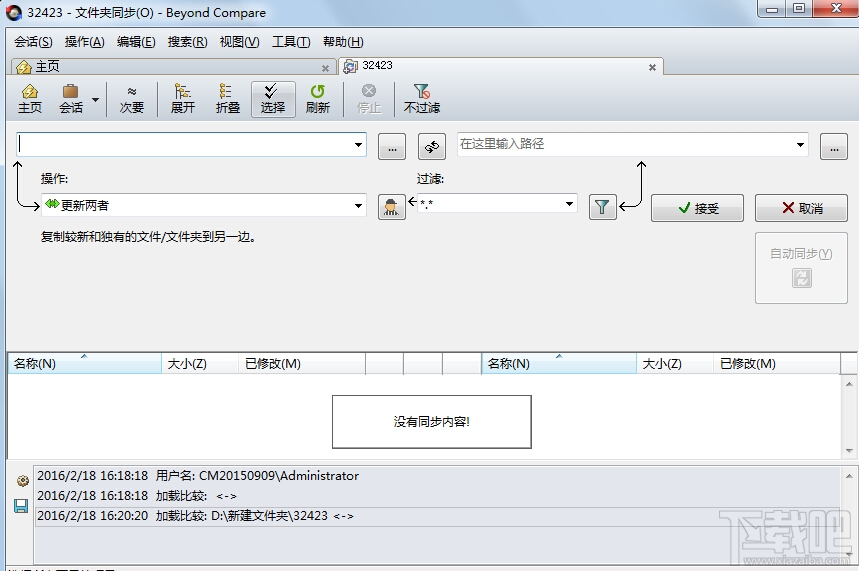Toggle the 次要 (Minor) toolbar button
The image size is (859, 571).
point(131,99)
